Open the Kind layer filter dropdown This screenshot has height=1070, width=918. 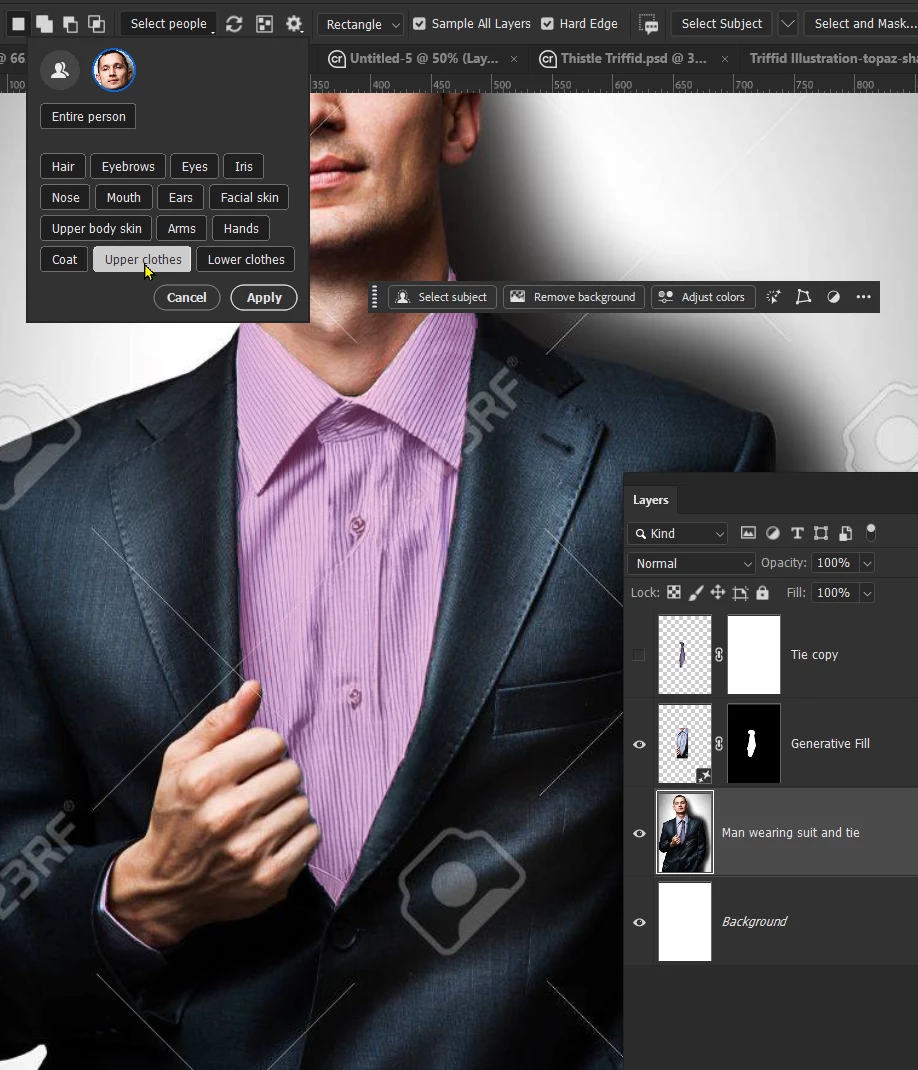677,533
